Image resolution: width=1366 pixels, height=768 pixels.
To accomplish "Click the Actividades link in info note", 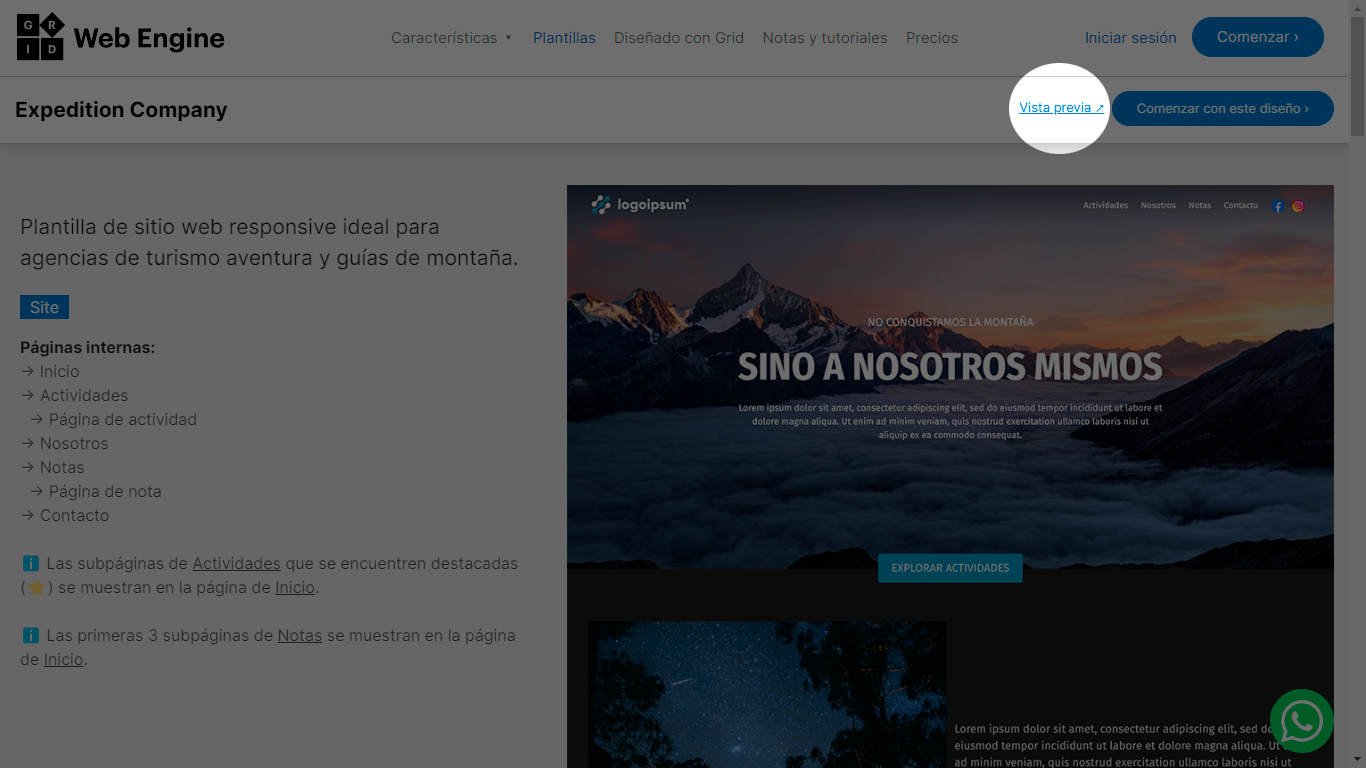I will pos(236,563).
